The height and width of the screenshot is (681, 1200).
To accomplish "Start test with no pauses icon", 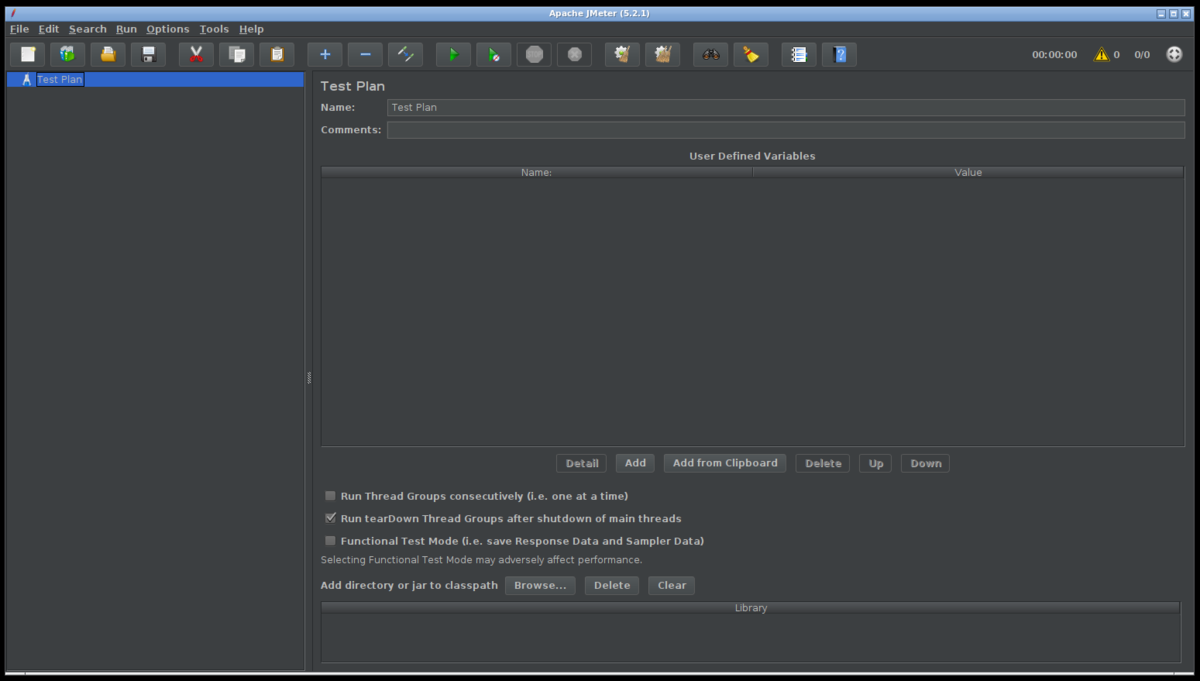I will pyautogui.click(x=494, y=54).
